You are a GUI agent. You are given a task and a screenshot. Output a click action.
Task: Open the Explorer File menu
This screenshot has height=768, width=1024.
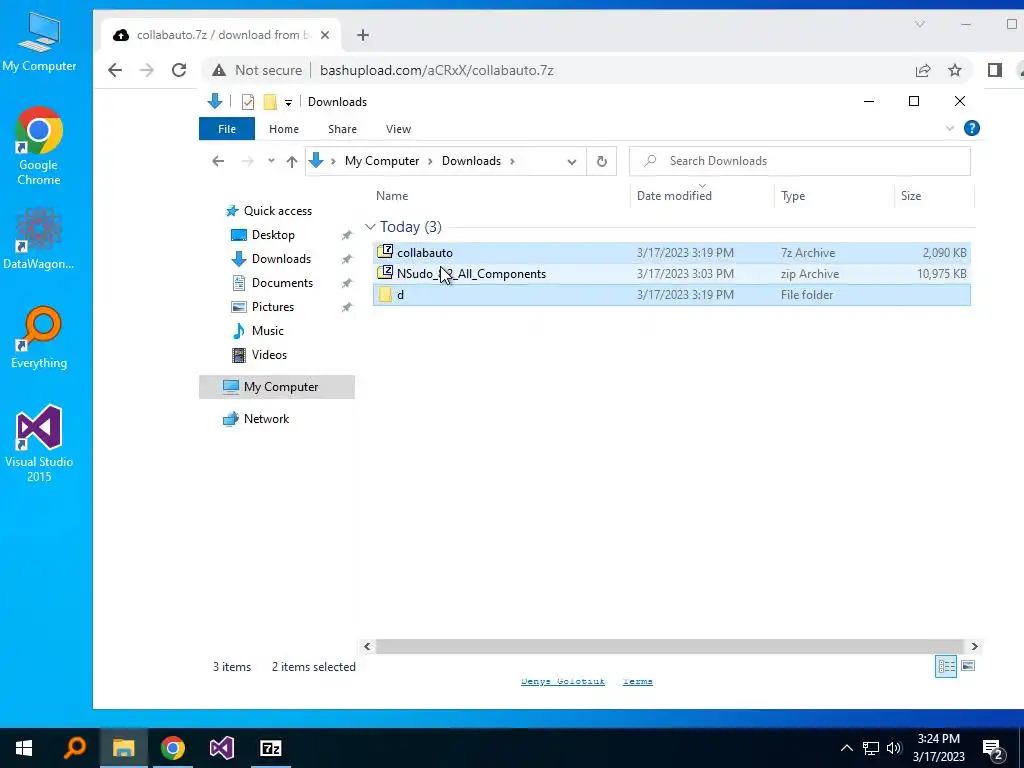tap(227, 129)
